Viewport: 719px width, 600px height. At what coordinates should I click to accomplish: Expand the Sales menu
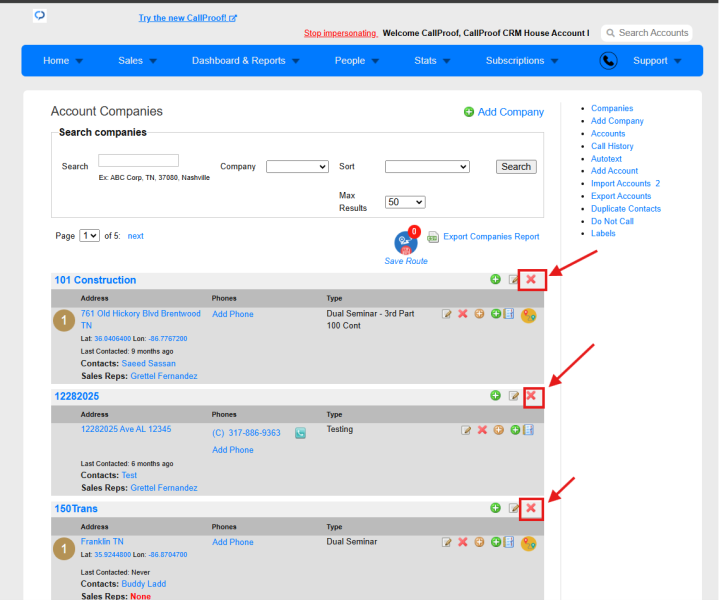pos(137,61)
